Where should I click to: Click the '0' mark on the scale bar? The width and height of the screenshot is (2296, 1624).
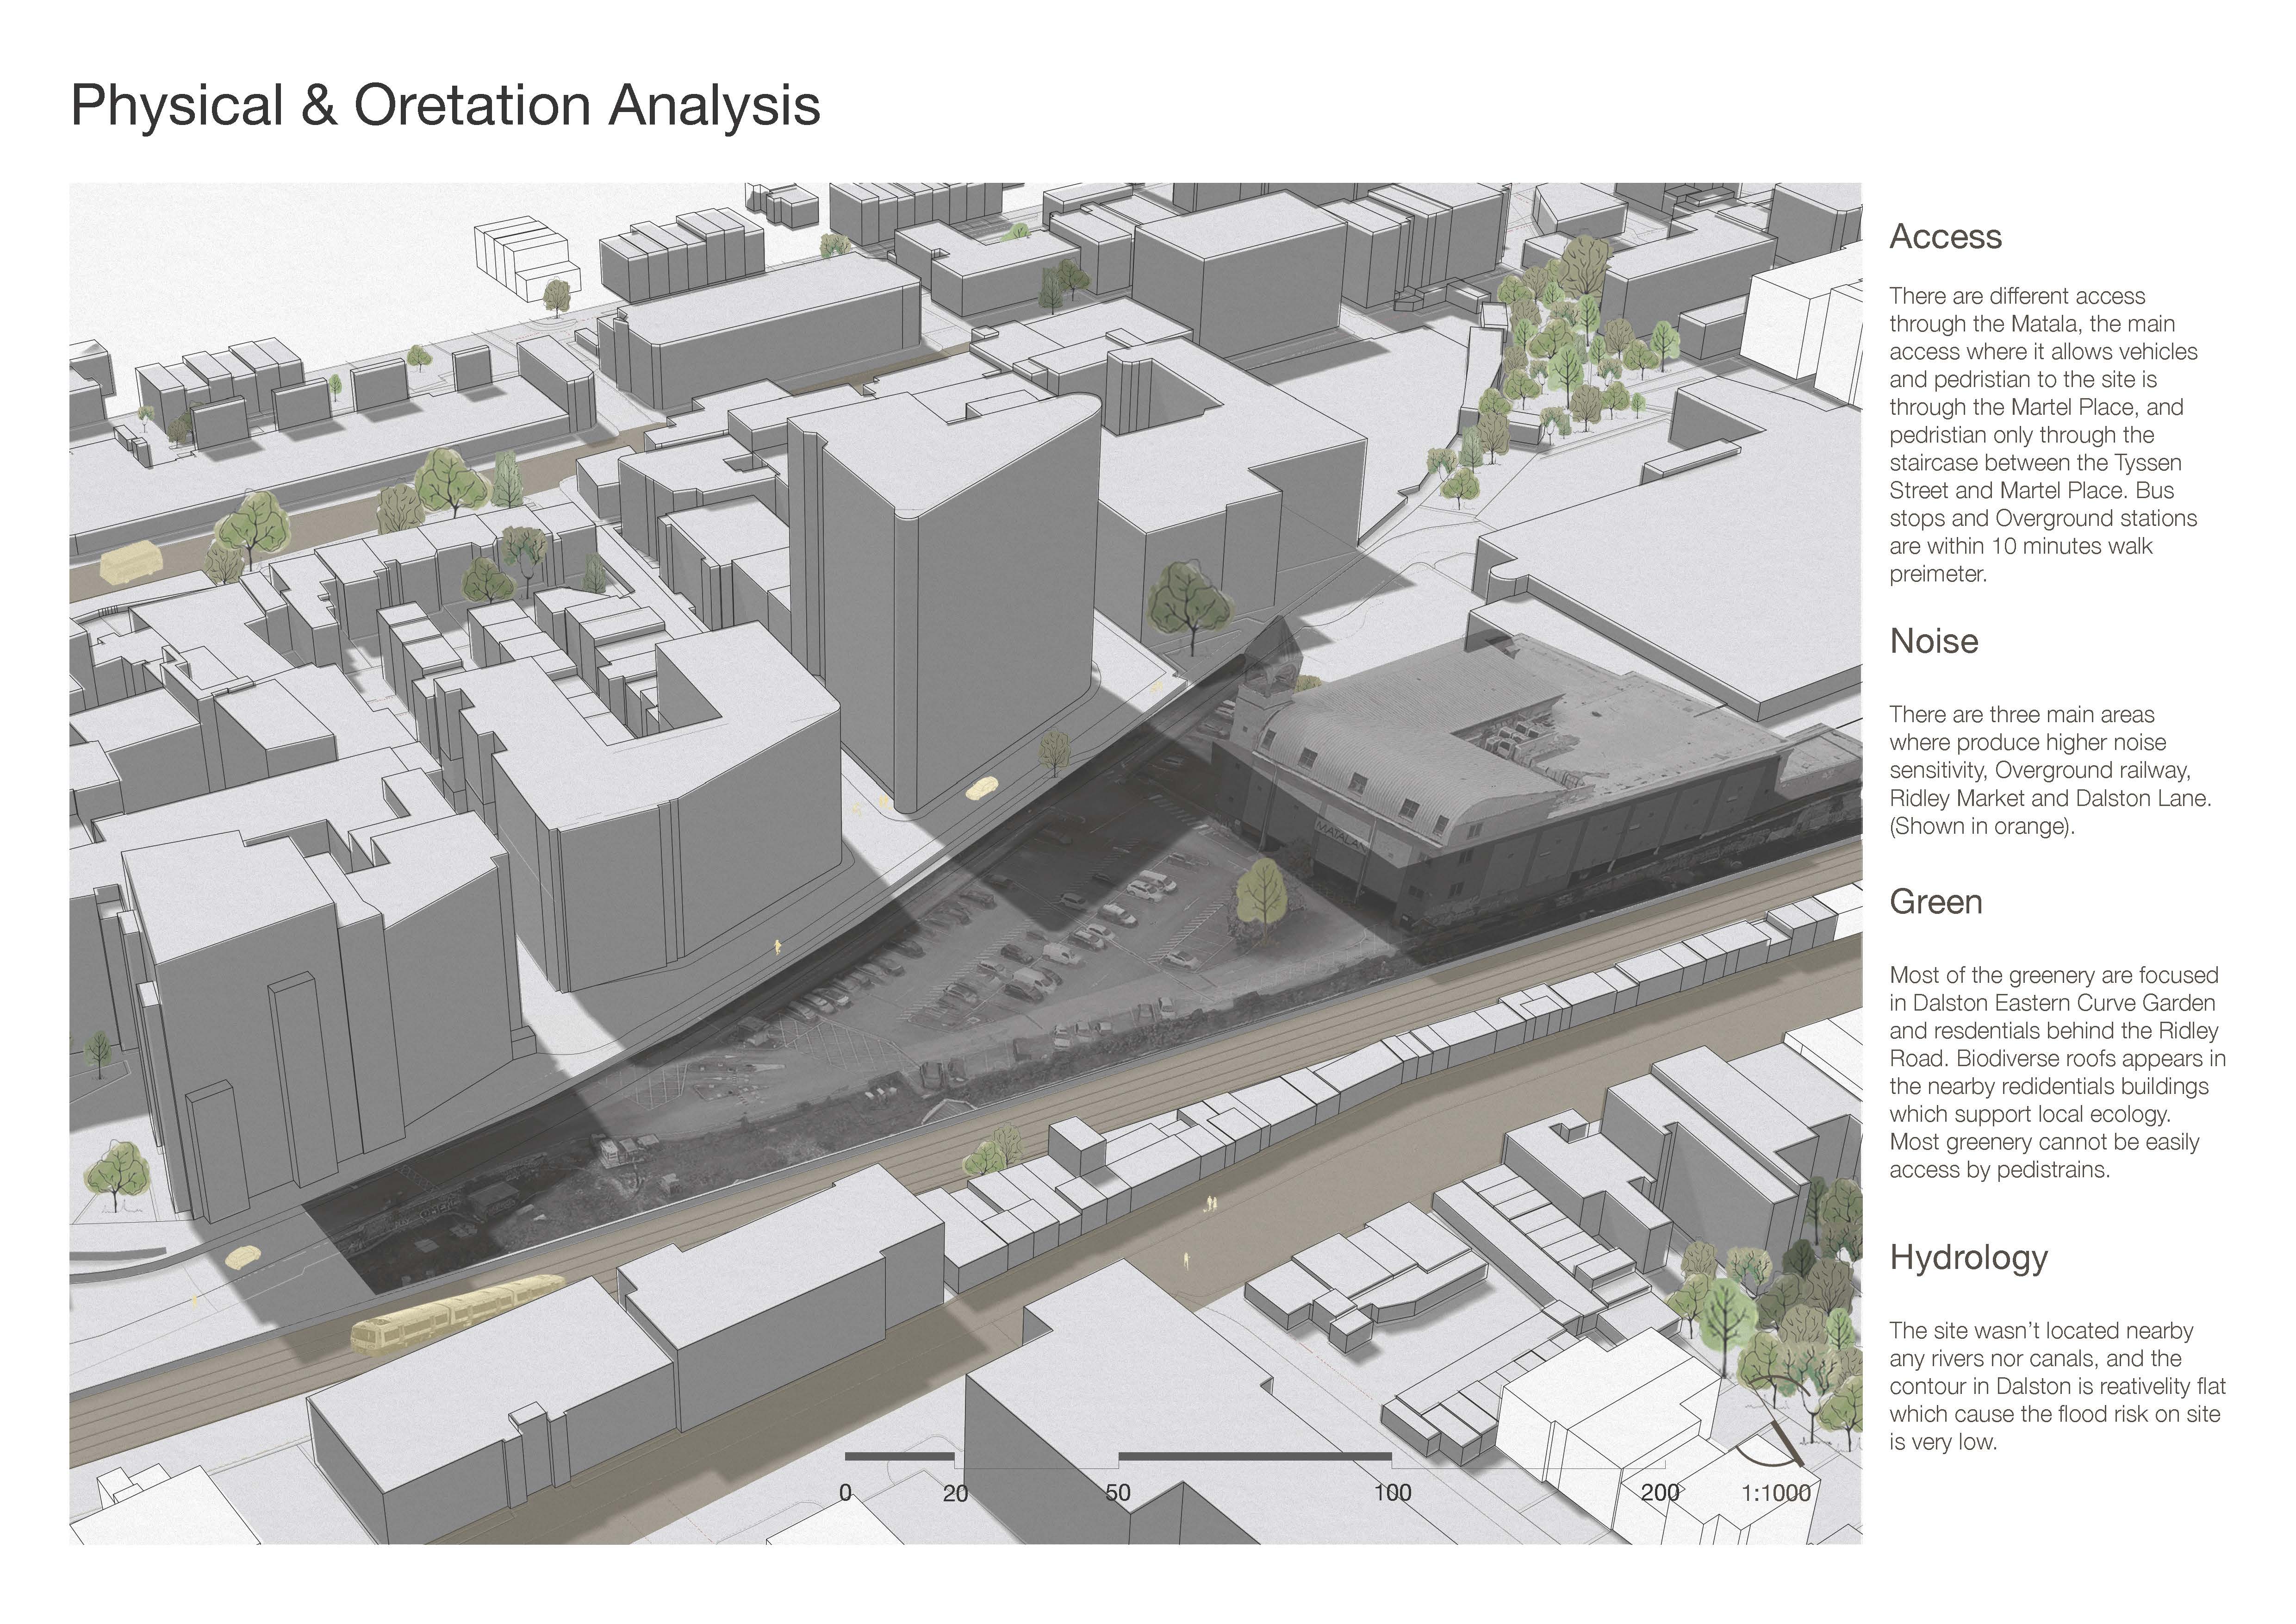click(x=845, y=1493)
